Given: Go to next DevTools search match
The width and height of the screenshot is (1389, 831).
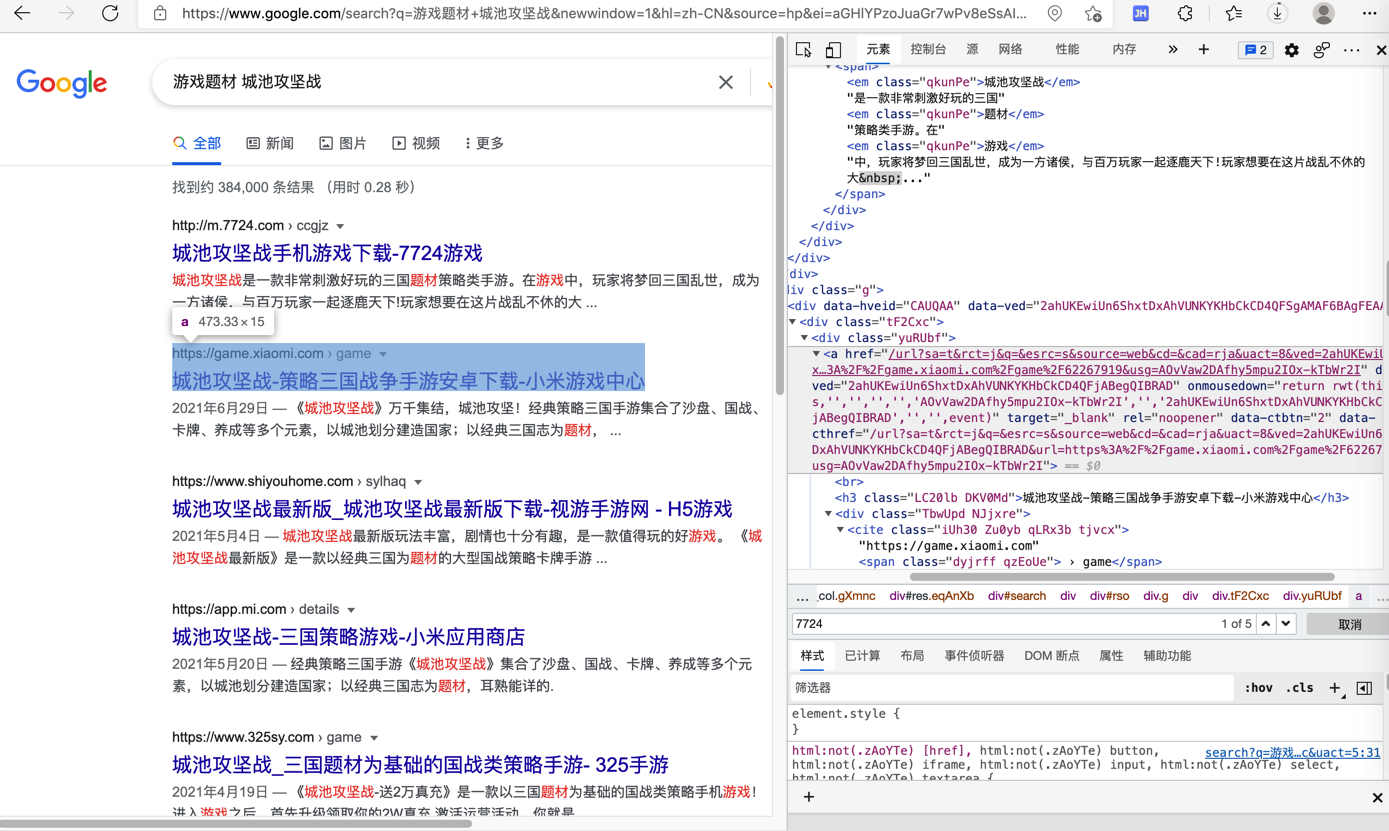Looking at the screenshot, I should click(x=1286, y=624).
